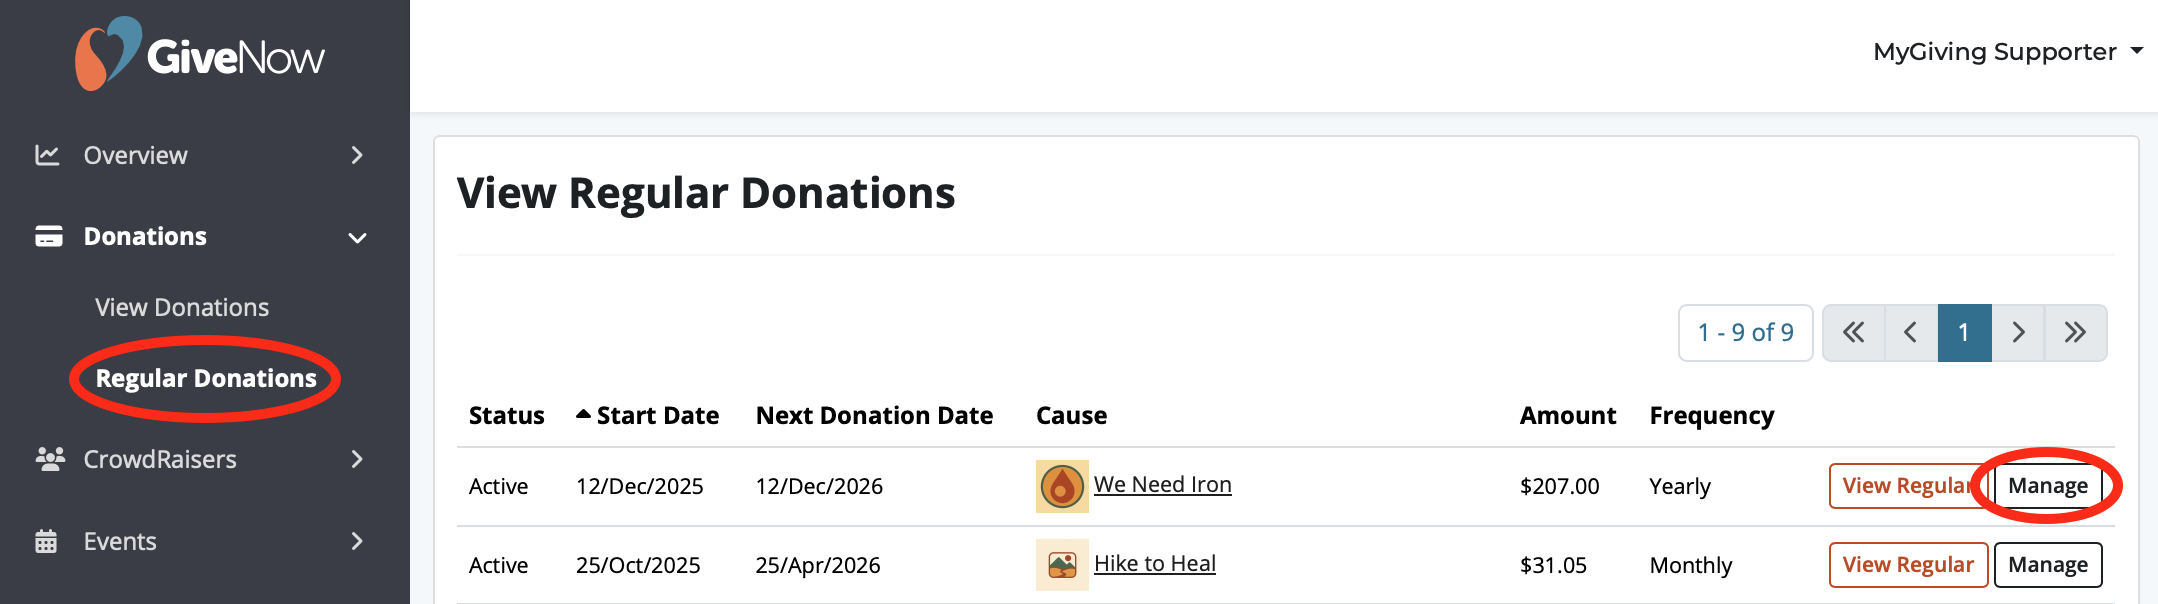Manage the yearly We Need Iron donation
The width and height of the screenshot is (2158, 604).
pos(2048,485)
